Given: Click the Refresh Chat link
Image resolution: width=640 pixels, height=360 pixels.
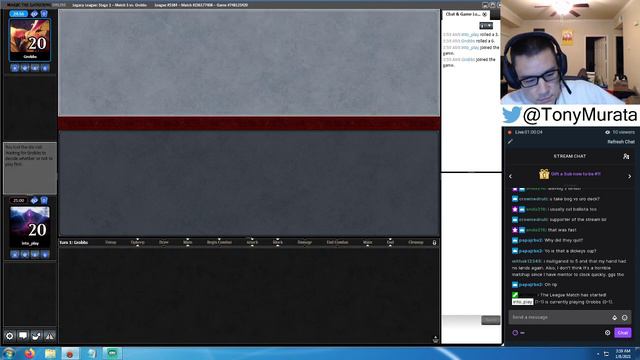Looking at the screenshot, I should coord(621,142).
